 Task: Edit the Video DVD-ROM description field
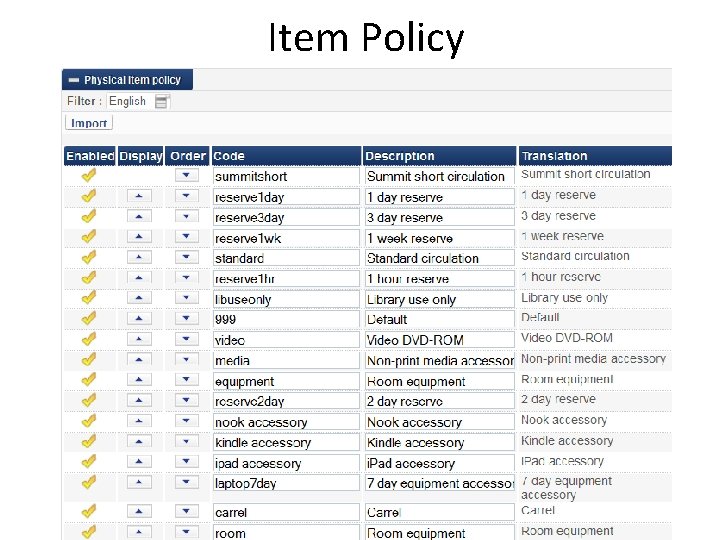440,340
